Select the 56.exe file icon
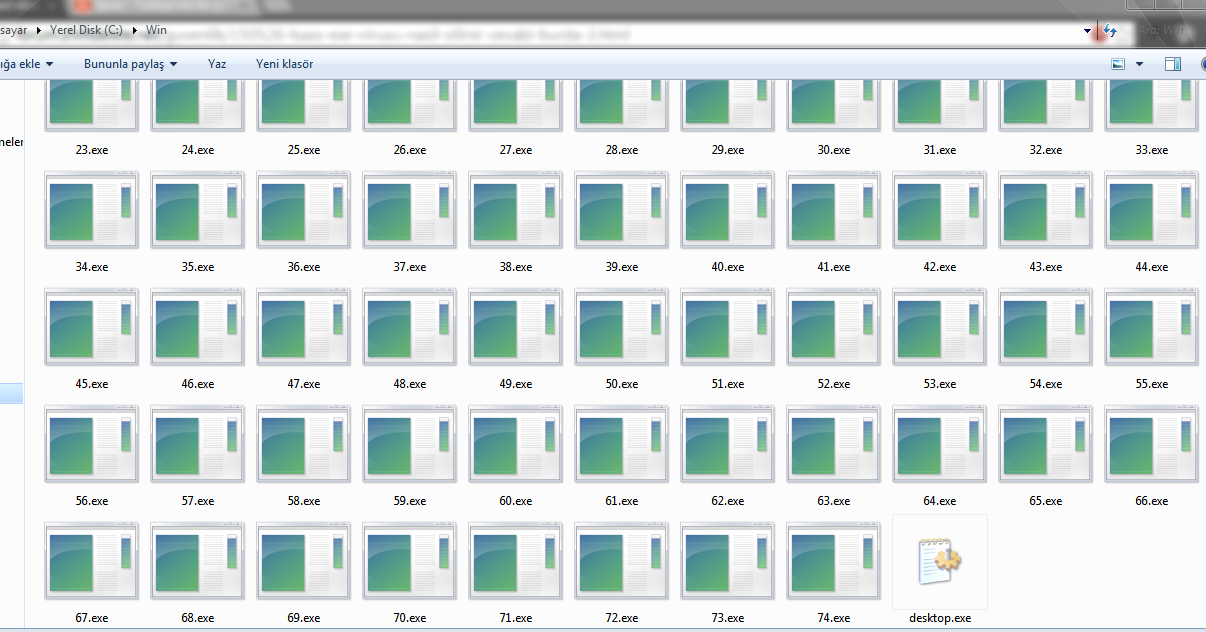Image resolution: width=1206 pixels, height=632 pixels. point(92,444)
